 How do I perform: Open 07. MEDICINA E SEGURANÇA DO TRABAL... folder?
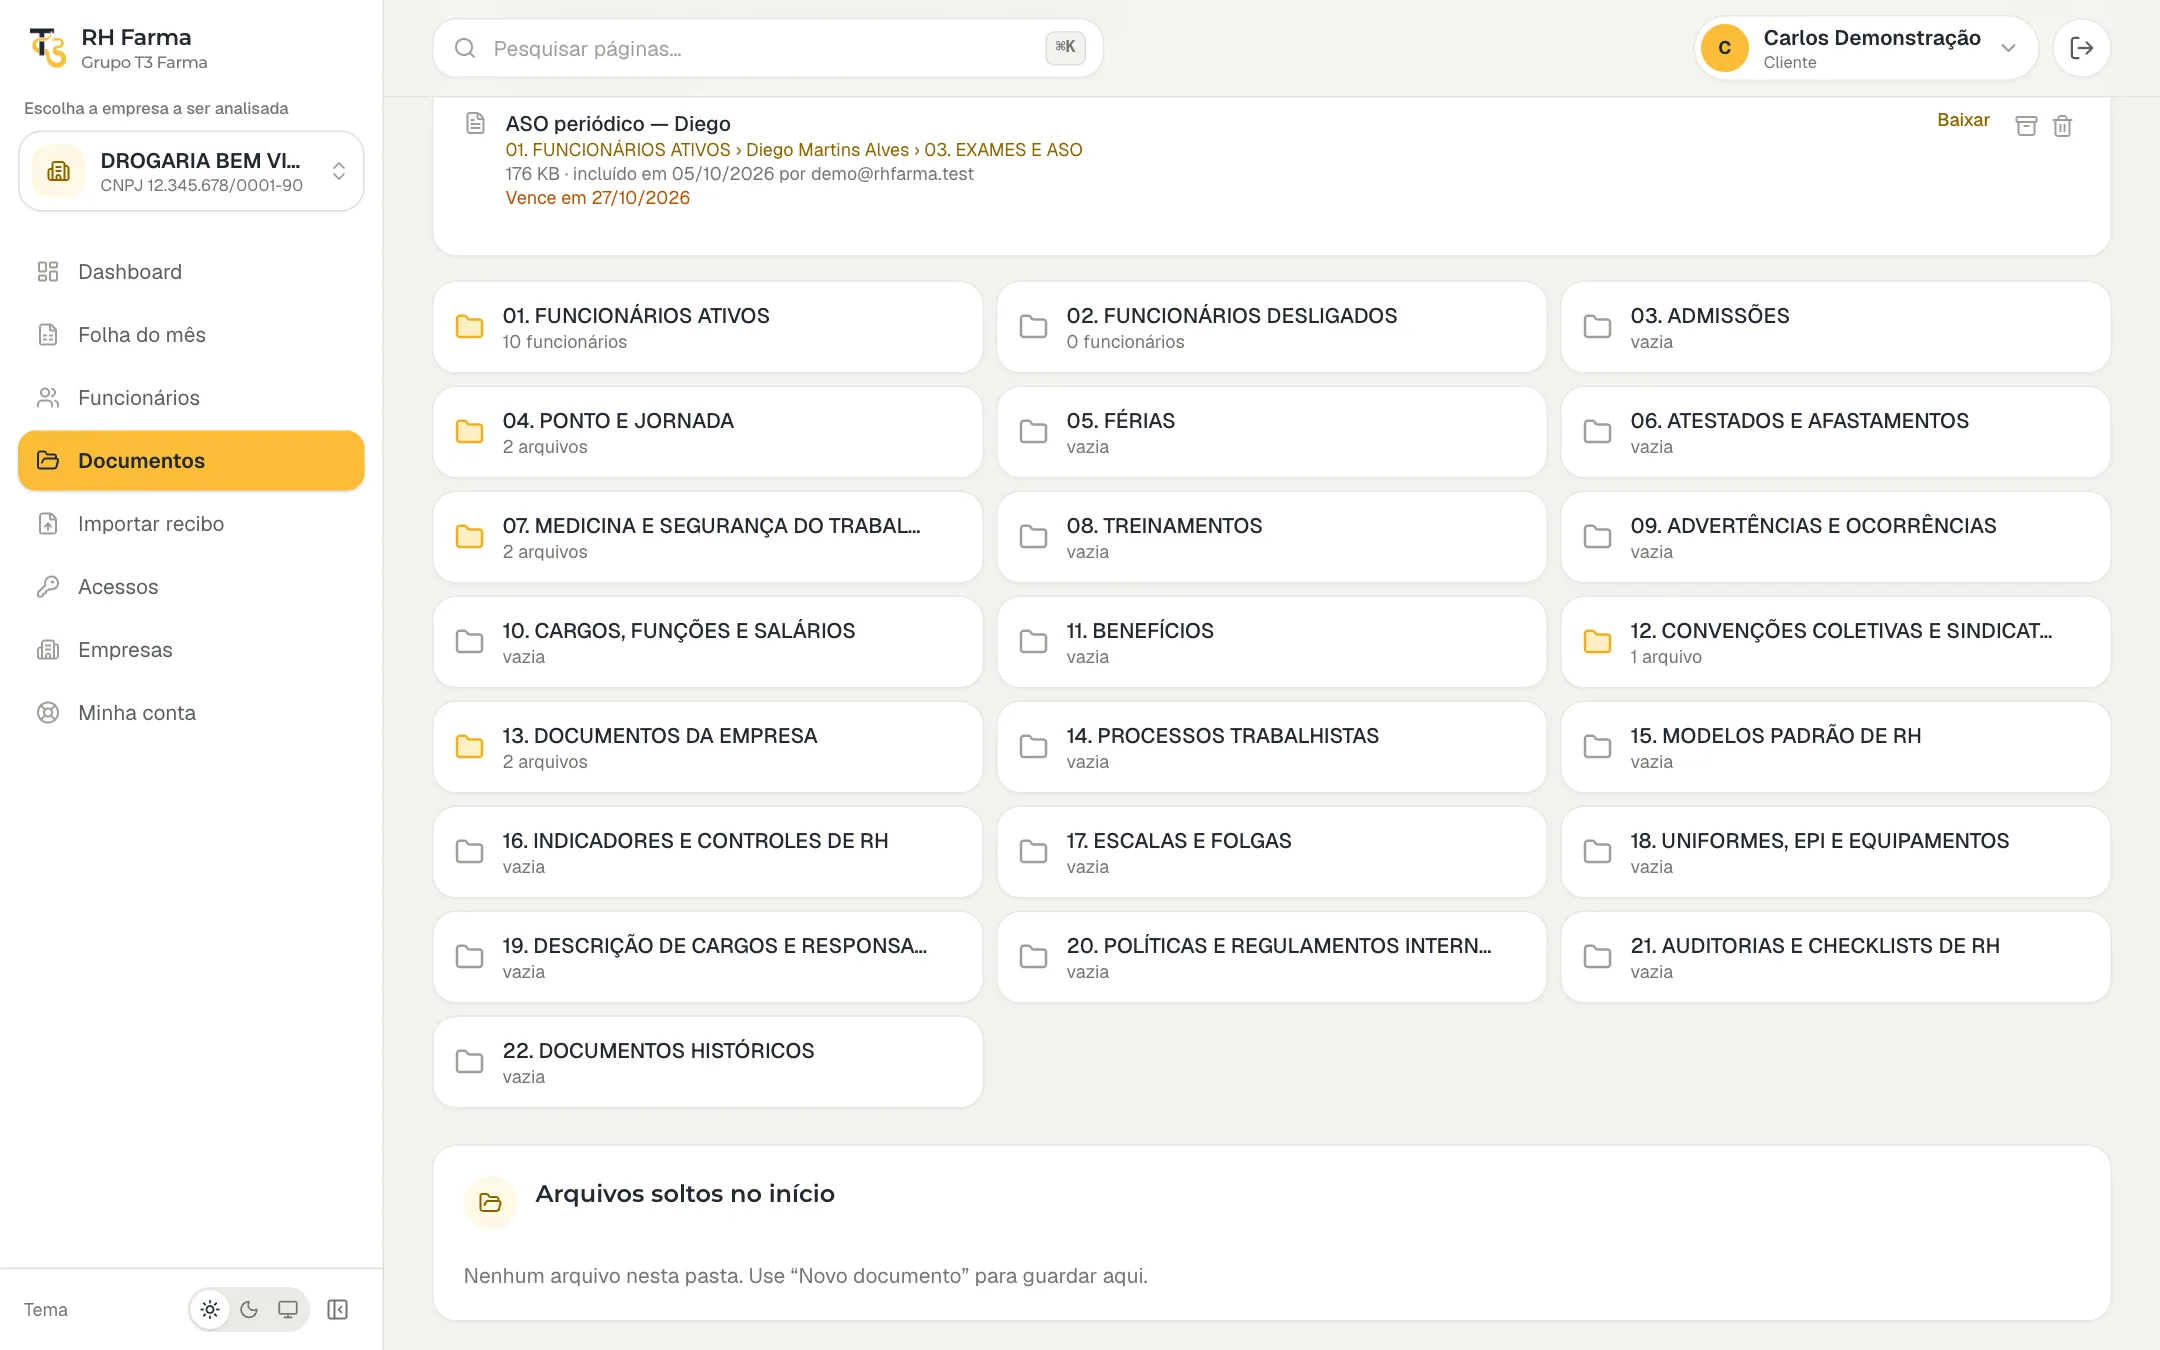click(x=708, y=537)
